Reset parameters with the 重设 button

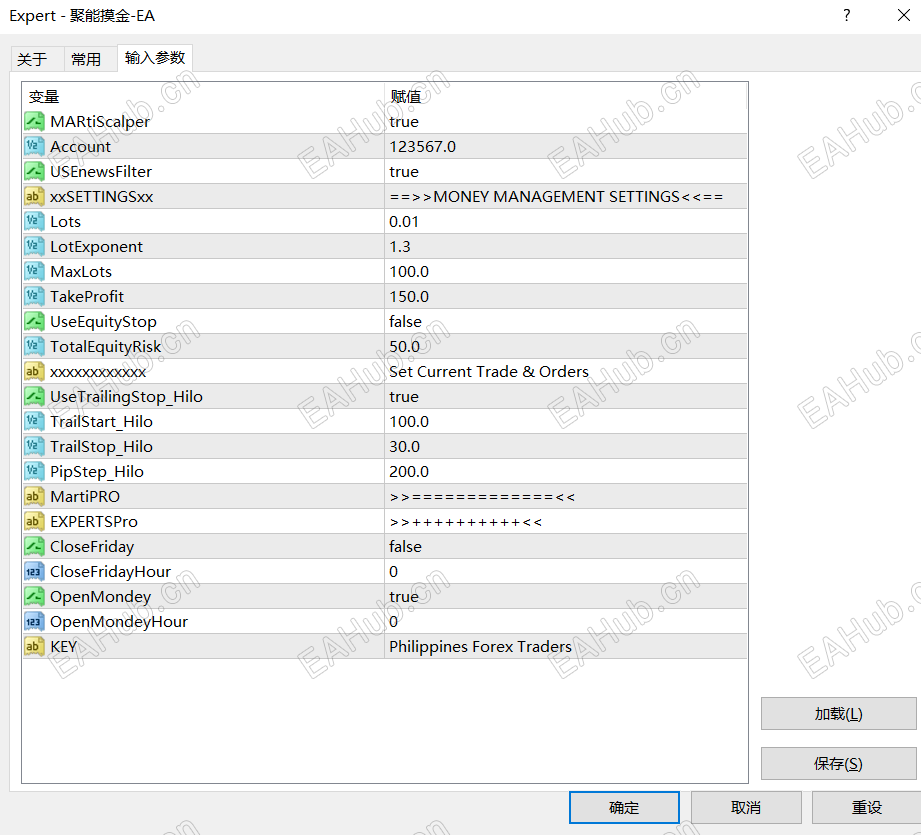tap(867, 807)
